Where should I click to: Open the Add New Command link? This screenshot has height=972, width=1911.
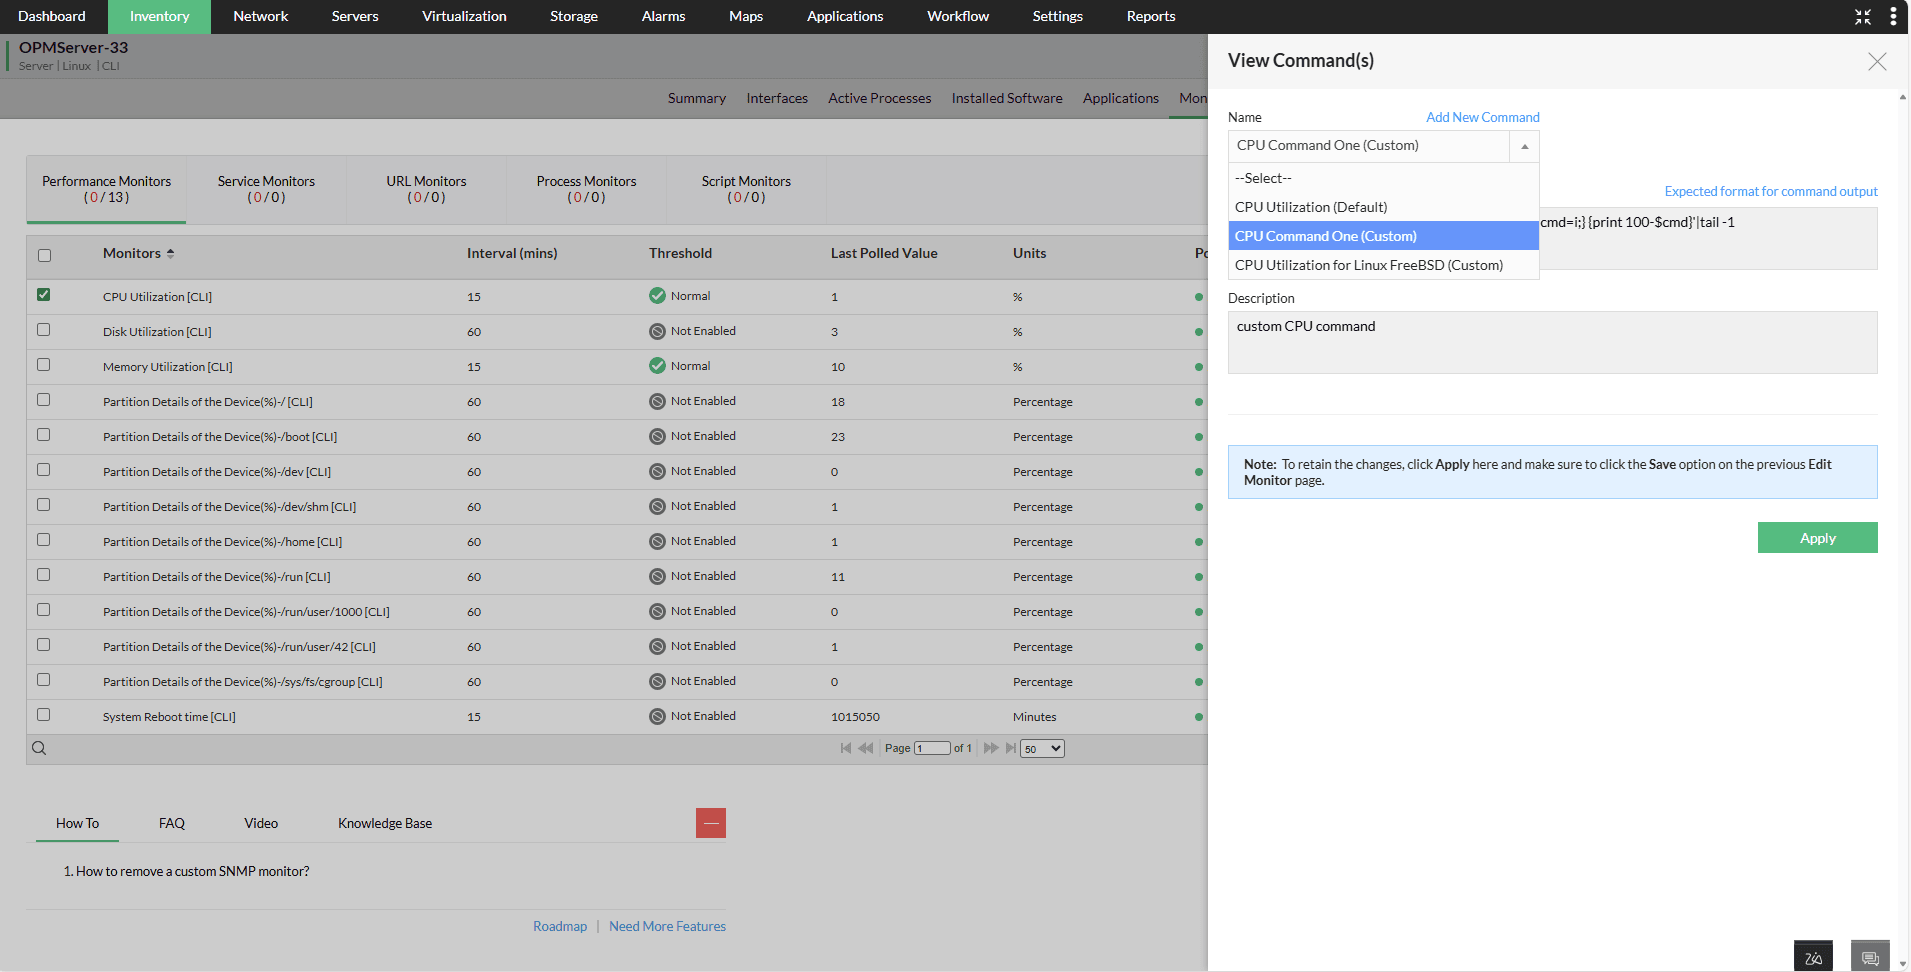pos(1482,116)
